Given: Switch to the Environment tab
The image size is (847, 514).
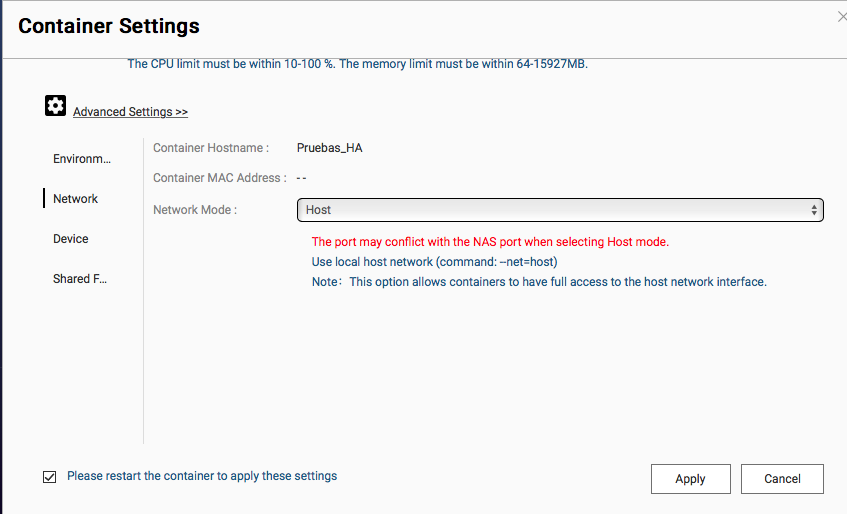Looking at the screenshot, I should coord(82,159).
